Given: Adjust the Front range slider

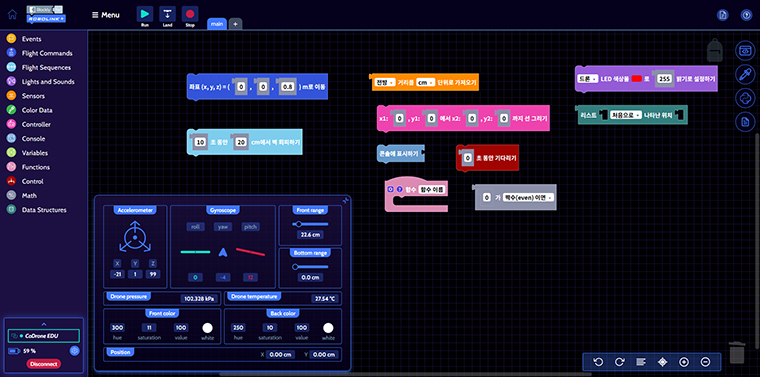Looking at the screenshot, I should [310, 224].
